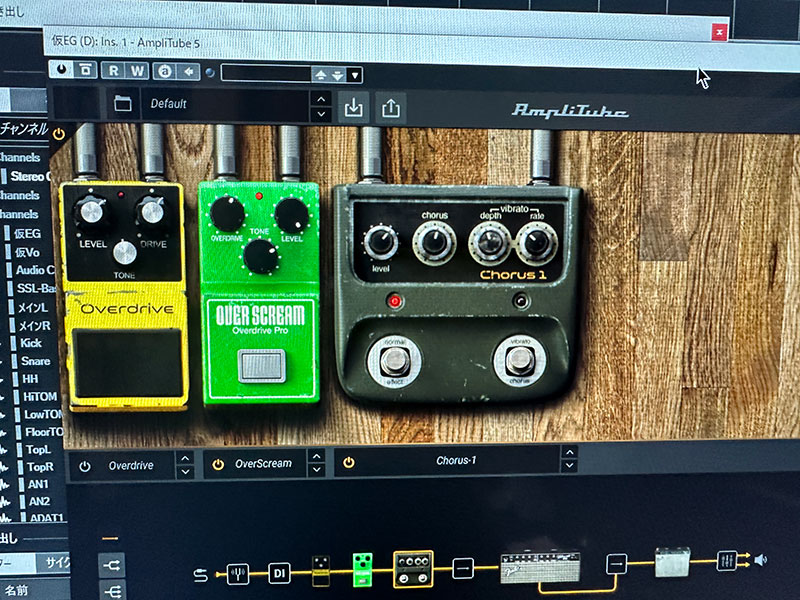Image resolution: width=800 pixels, height=600 pixels.
Task: Toggle power for Chorus-1 slot
Action: pos(349,462)
